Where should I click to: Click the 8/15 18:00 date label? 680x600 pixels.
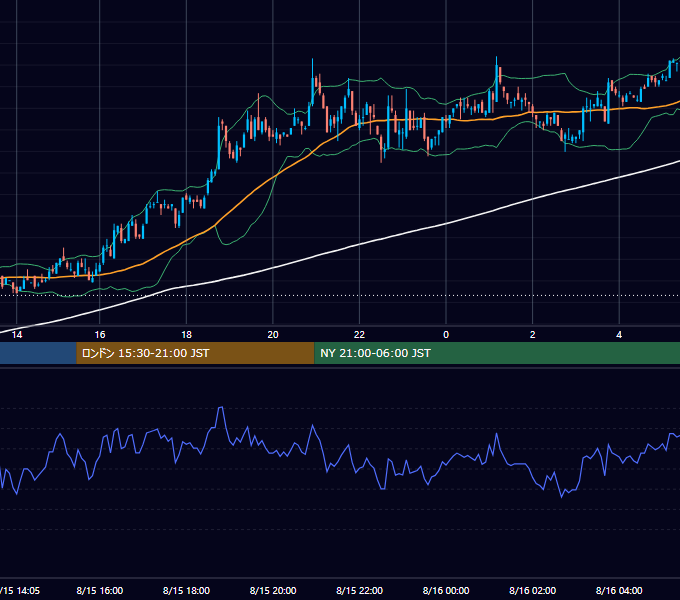point(186,590)
